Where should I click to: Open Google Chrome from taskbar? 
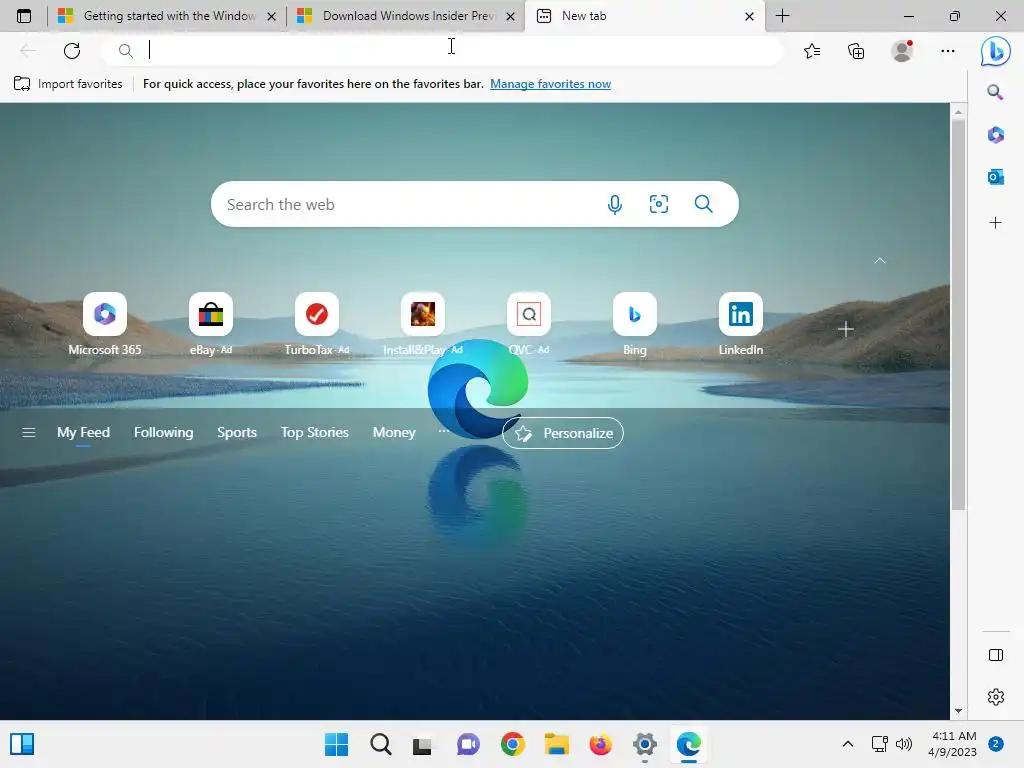point(513,744)
